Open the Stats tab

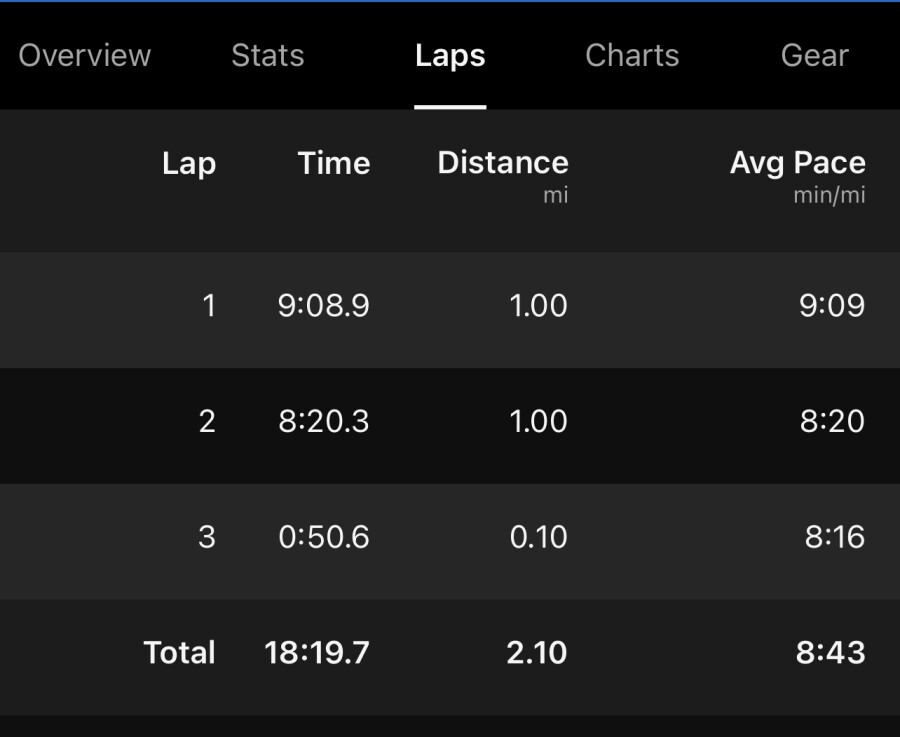click(x=267, y=56)
